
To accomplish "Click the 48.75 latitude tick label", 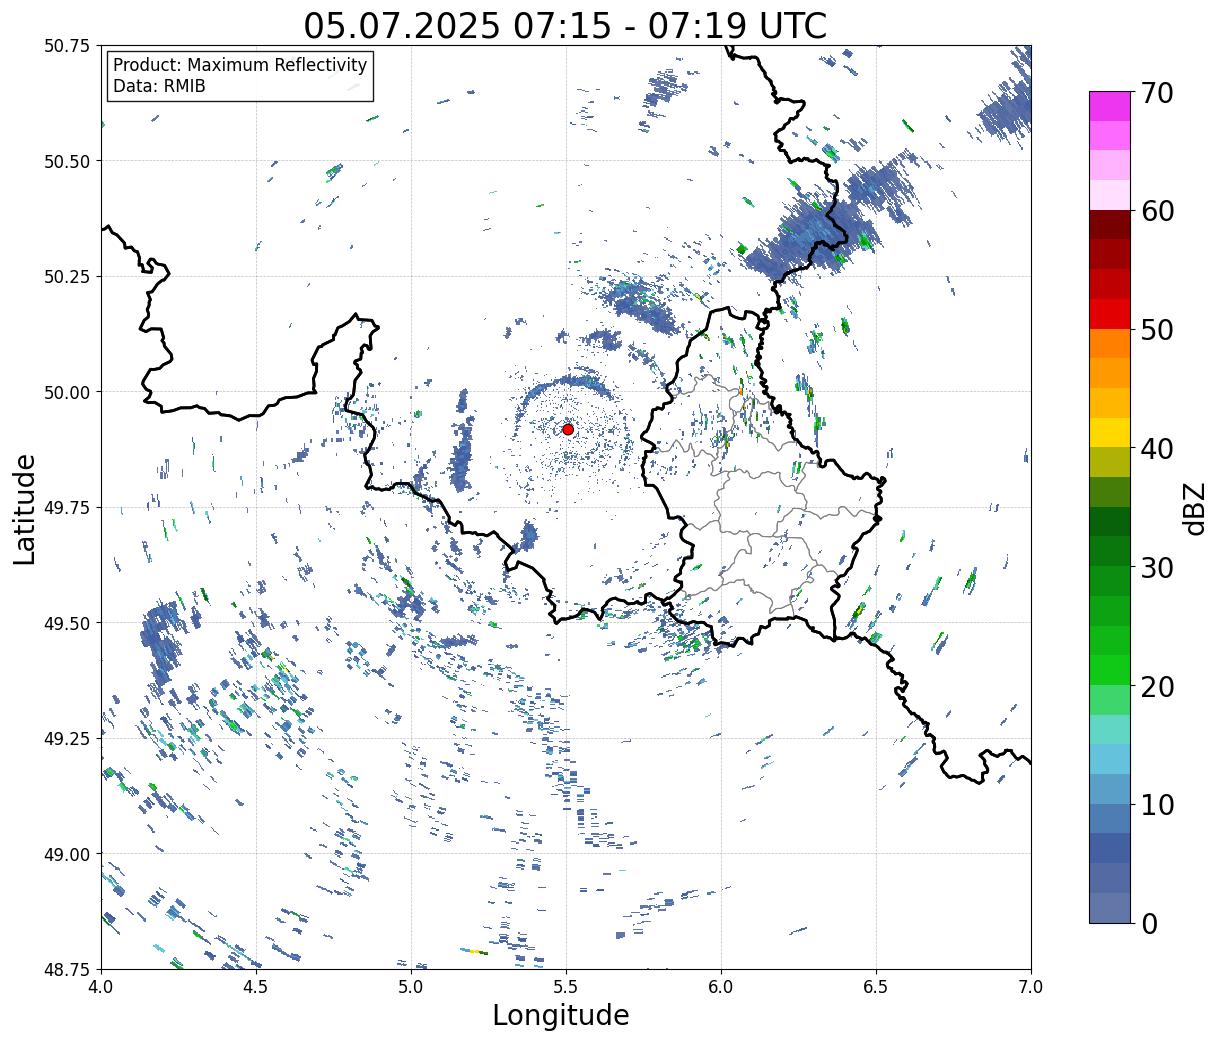I will pyautogui.click(x=67, y=969).
